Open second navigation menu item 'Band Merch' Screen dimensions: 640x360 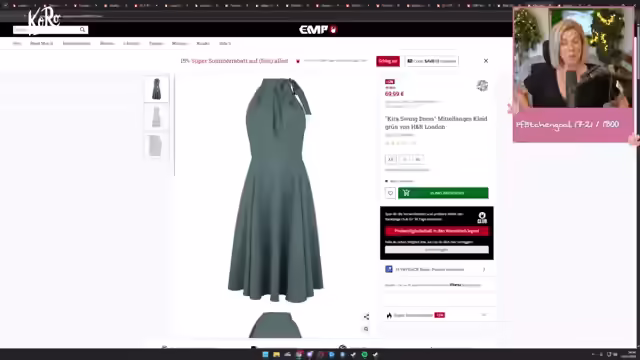pyautogui.click(x=41, y=43)
